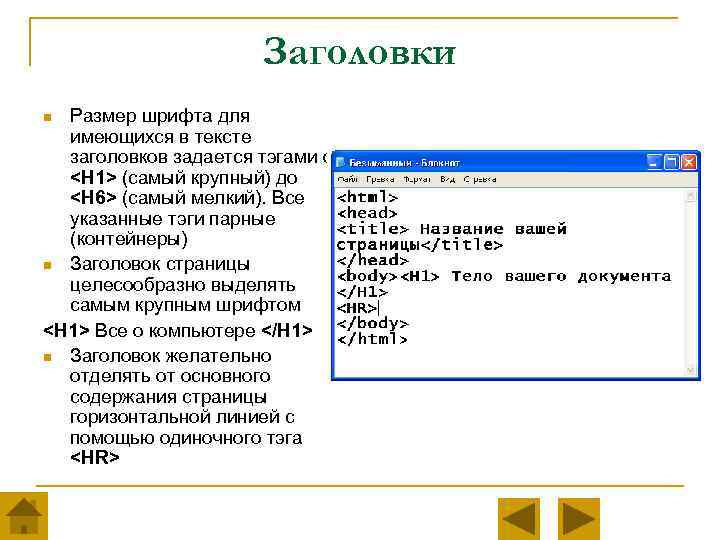Click the </body> line in Notepad

click(372, 323)
